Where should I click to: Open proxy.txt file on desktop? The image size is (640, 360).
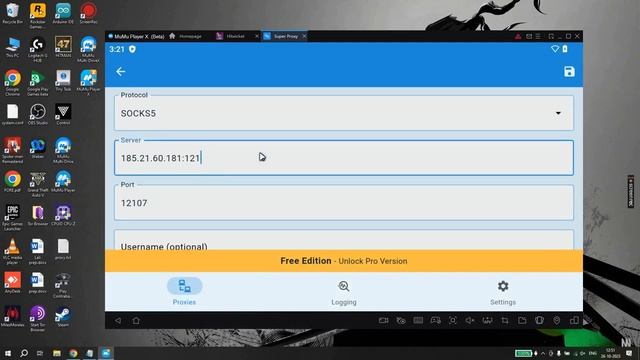[63, 249]
